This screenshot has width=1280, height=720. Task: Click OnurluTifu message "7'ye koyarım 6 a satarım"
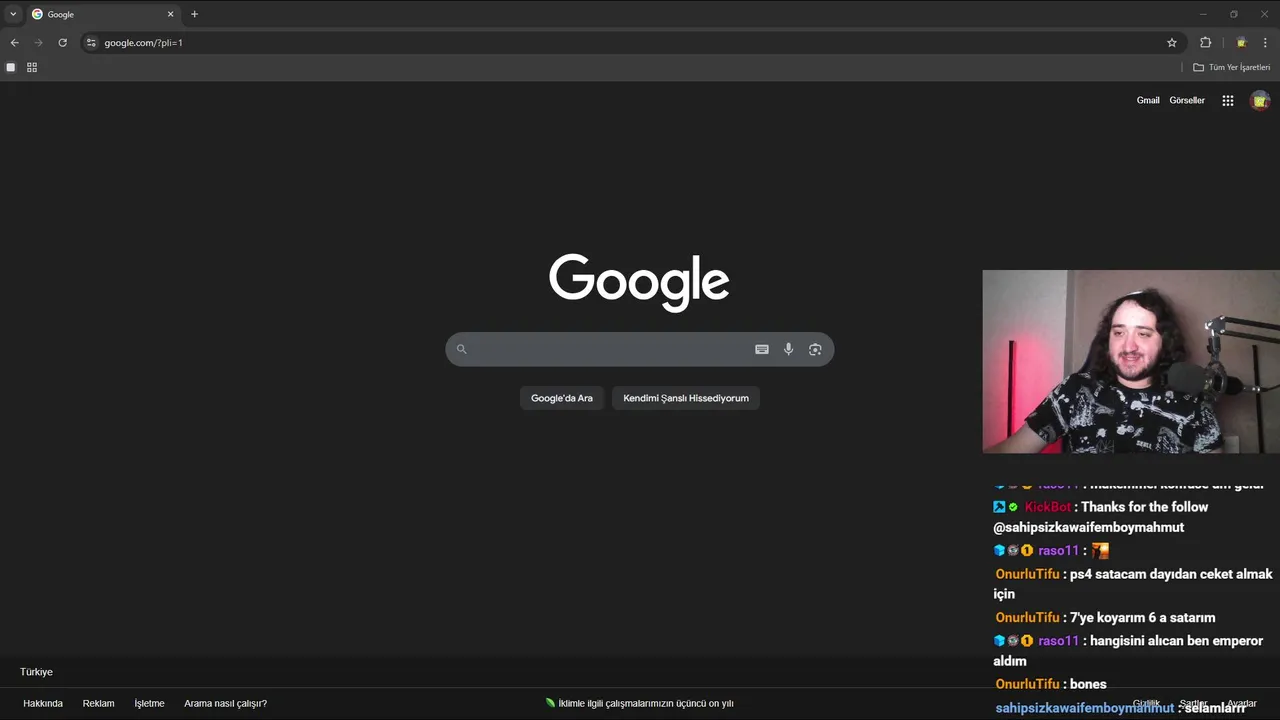1105,618
